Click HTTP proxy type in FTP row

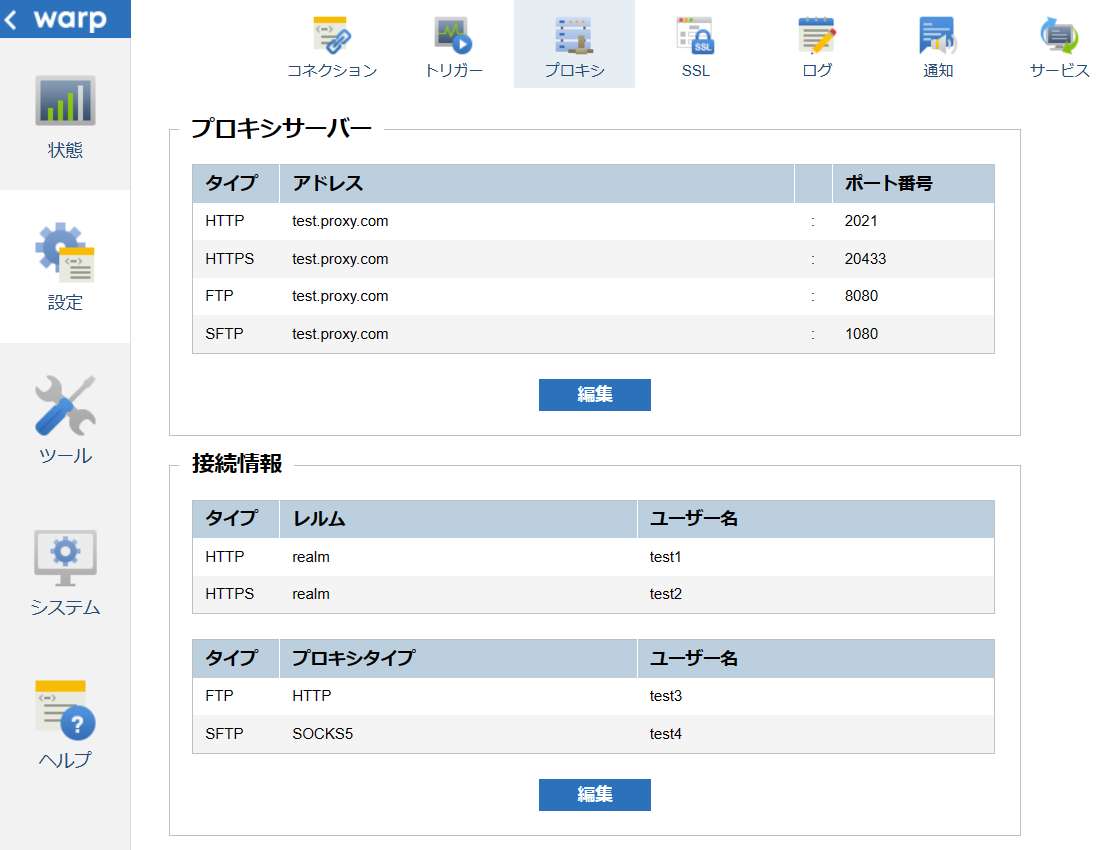[x=311, y=696]
